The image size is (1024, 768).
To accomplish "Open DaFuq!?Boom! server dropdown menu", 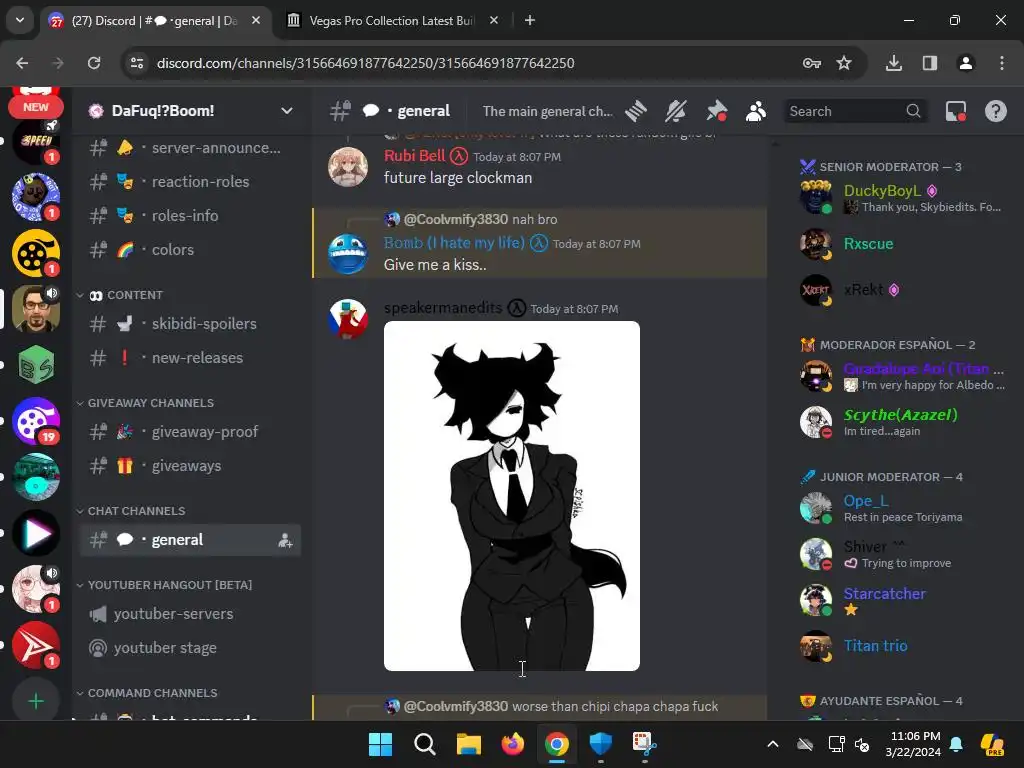I will (x=286, y=110).
